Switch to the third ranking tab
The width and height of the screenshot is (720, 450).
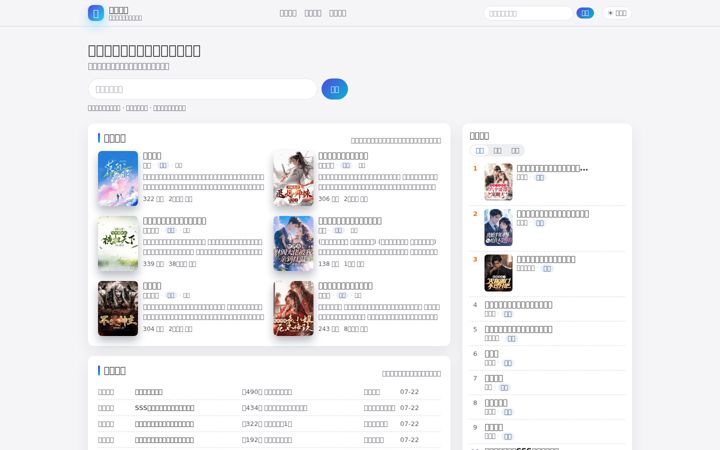(515, 151)
